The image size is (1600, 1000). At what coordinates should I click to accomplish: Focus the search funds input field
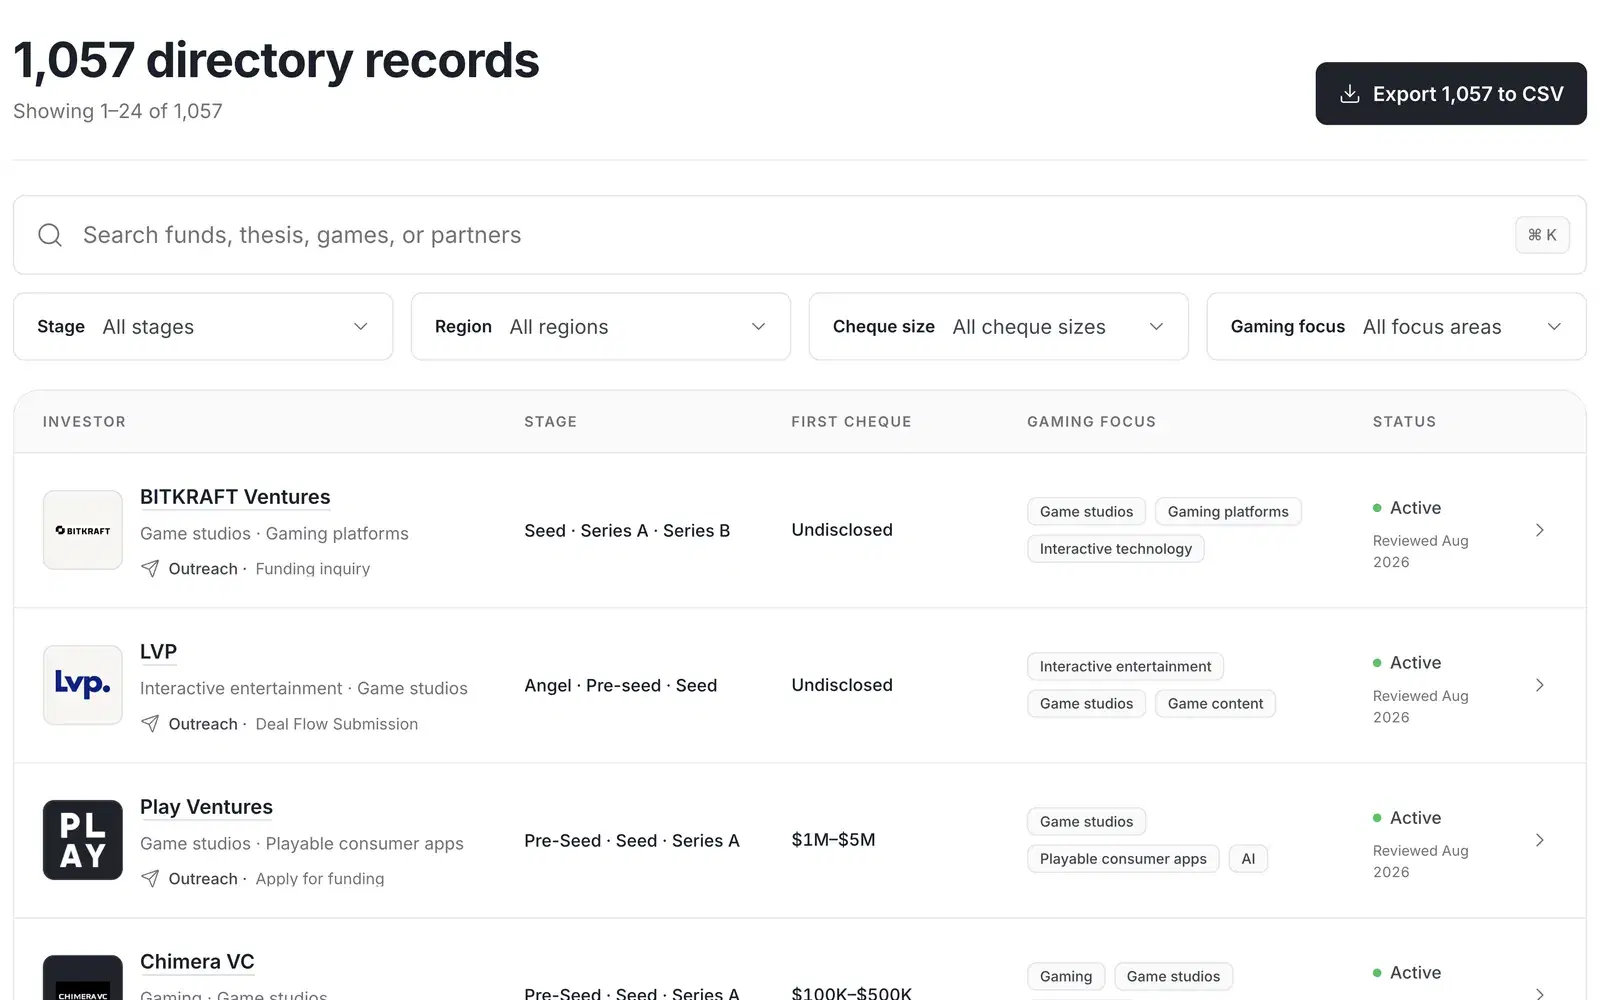[x=800, y=235]
